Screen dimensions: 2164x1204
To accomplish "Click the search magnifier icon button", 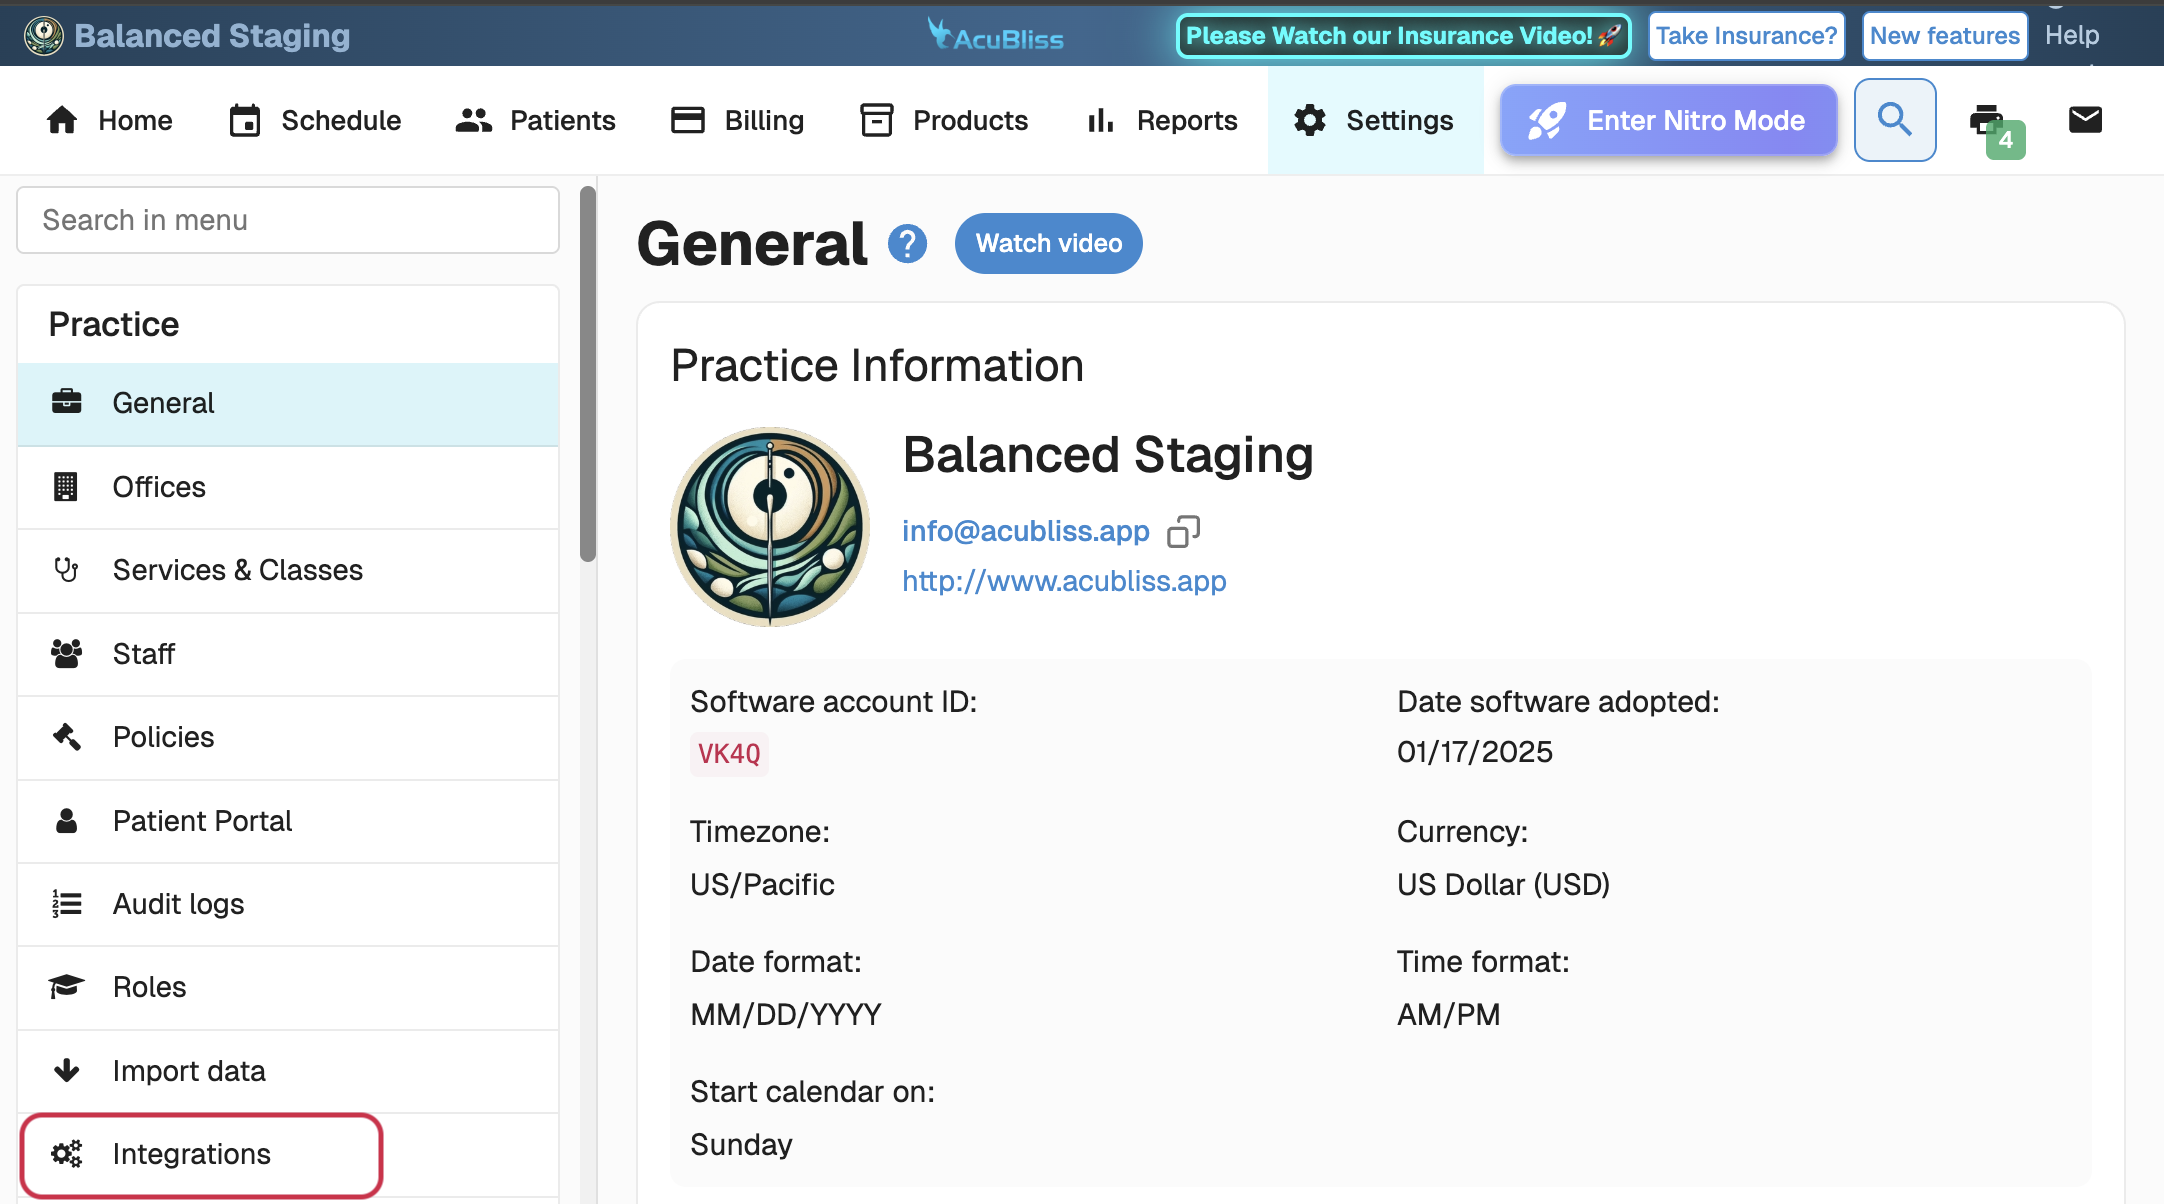I will (1894, 120).
